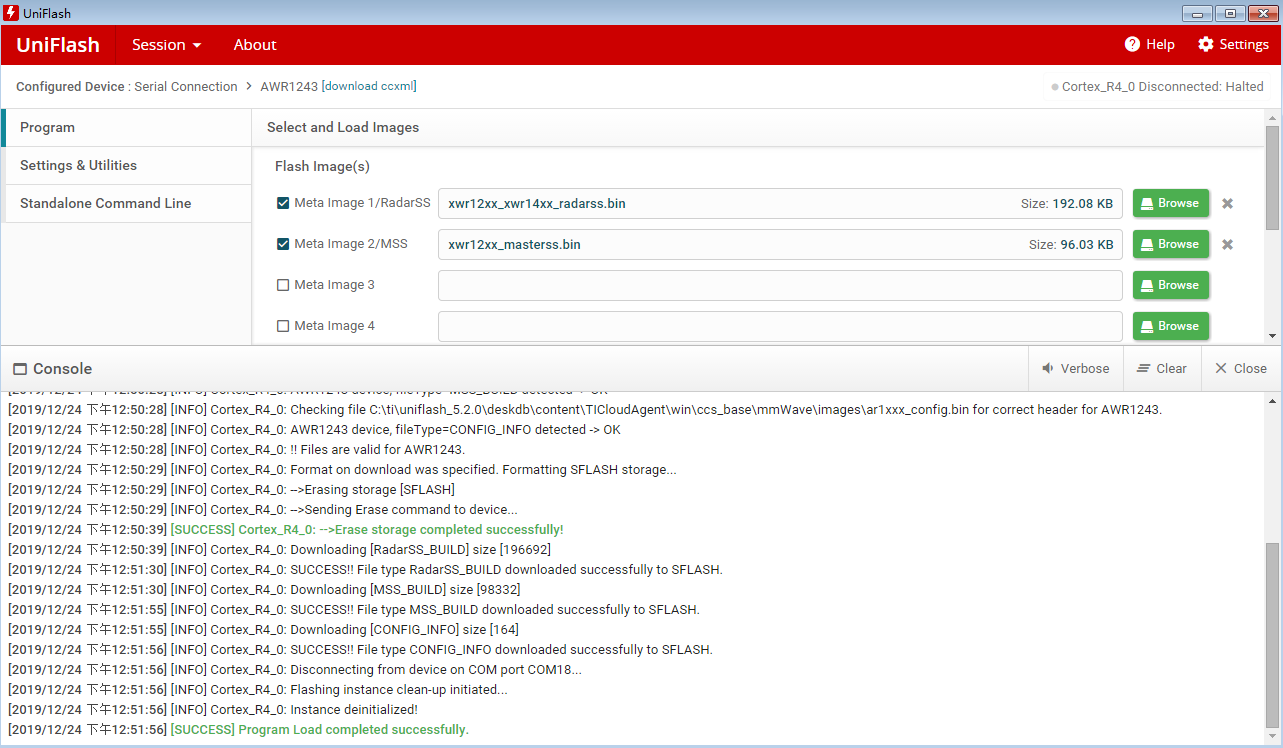Select the "Program Load completed successfully." log line
The image size is (1283, 748).
(238, 730)
